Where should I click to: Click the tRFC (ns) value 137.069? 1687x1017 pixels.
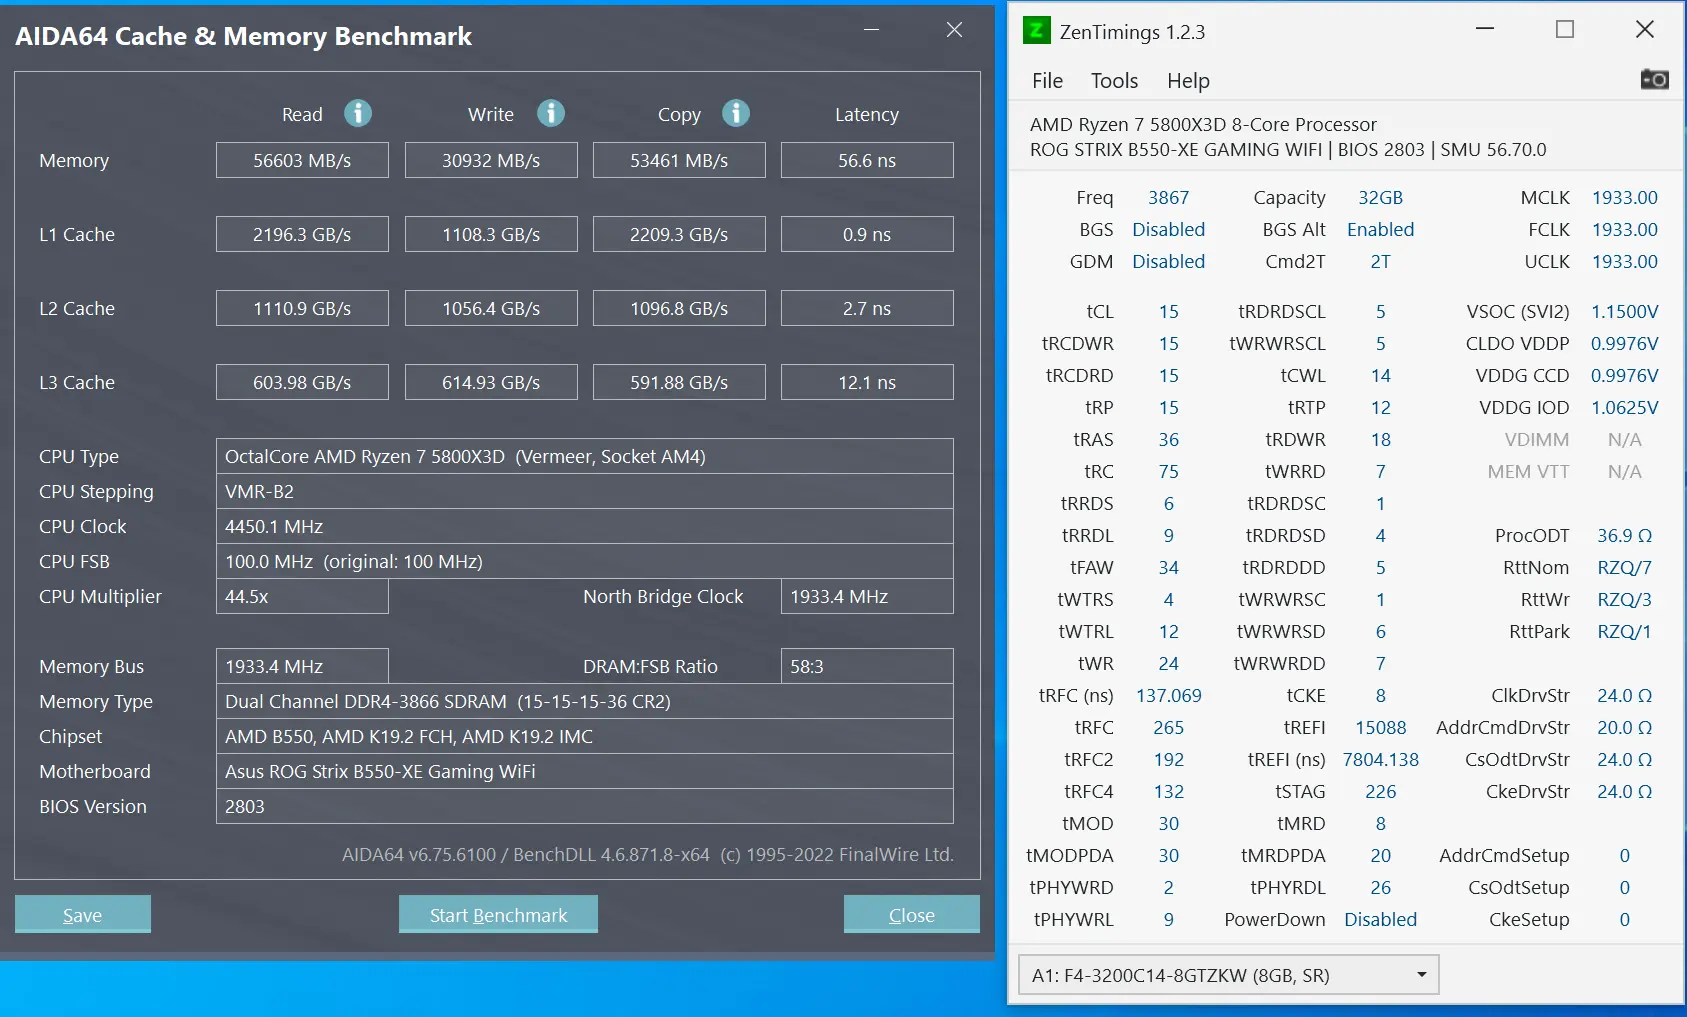(x=1168, y=696)
